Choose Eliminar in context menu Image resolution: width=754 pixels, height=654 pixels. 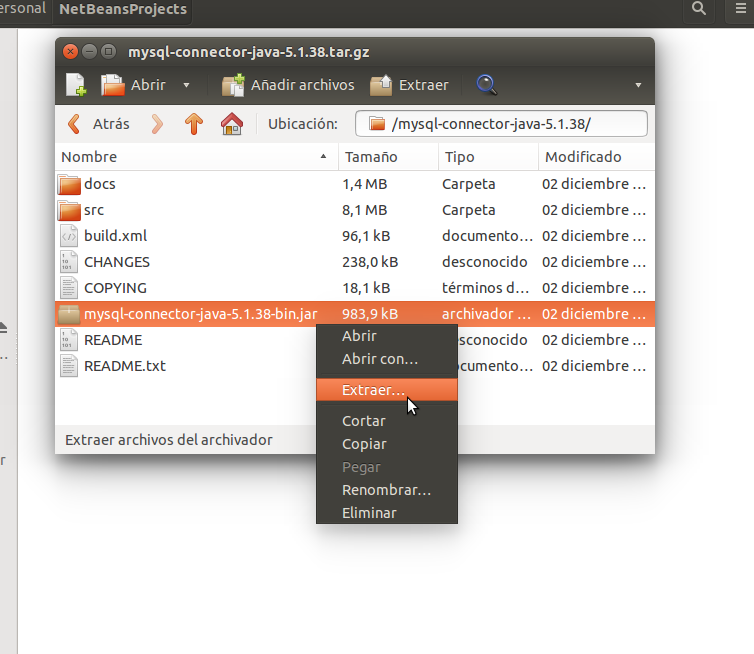click(387, 513)
